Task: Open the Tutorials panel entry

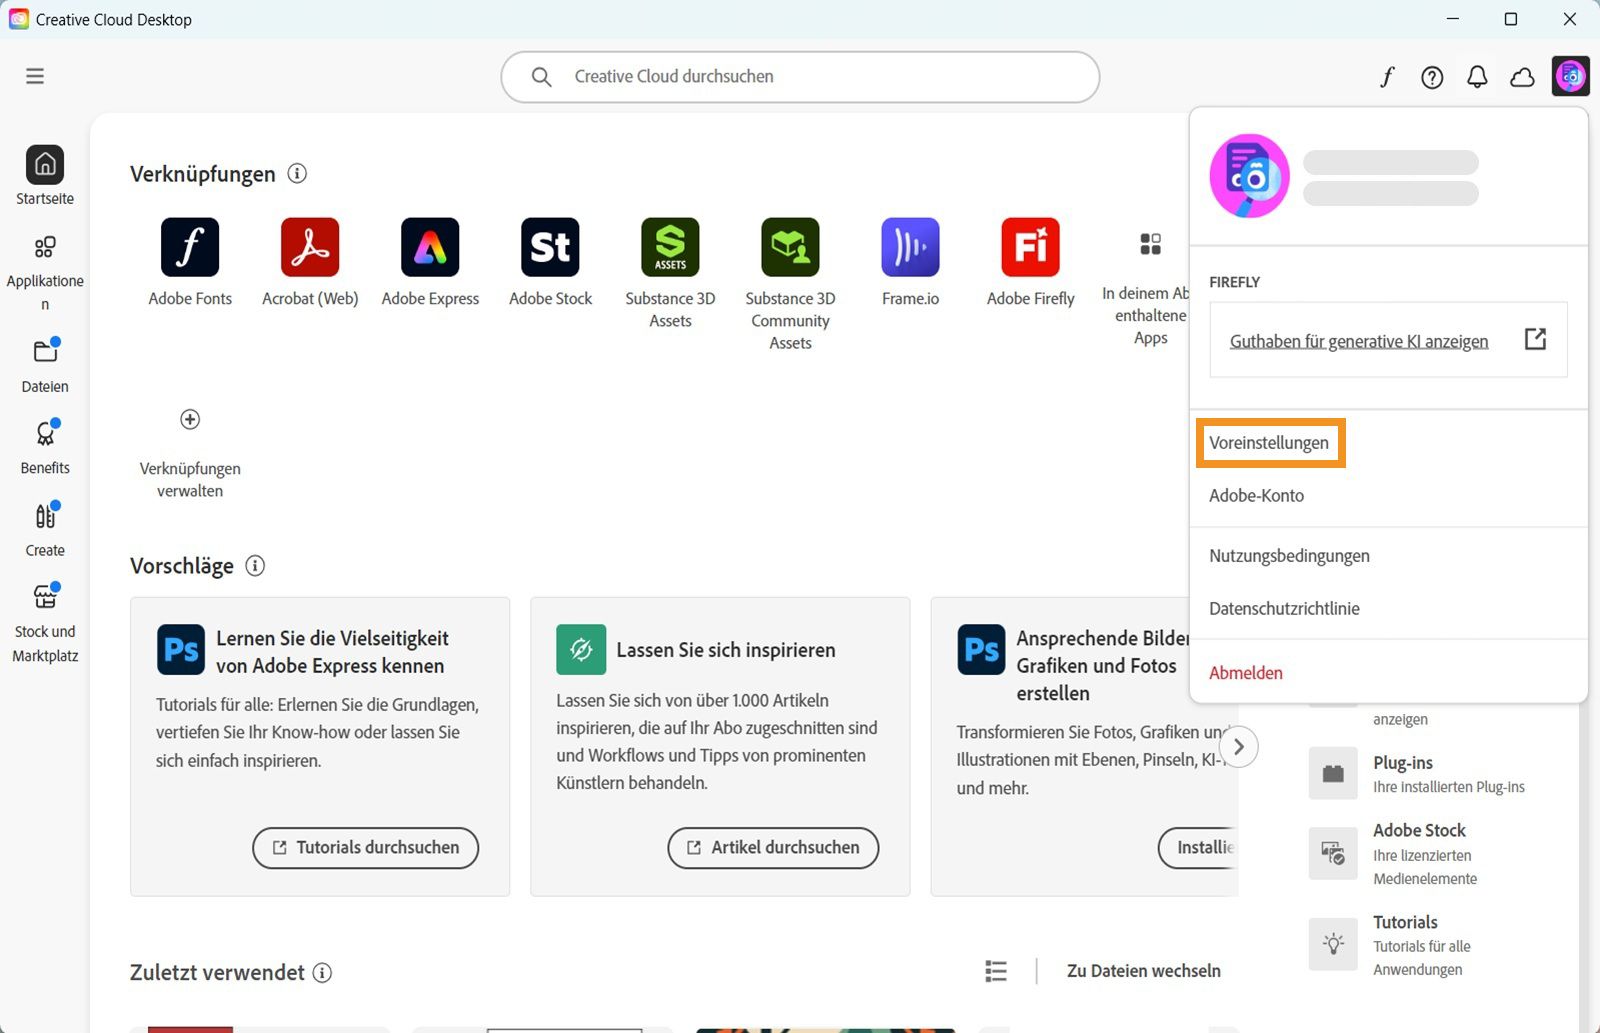Action: 1390,945
